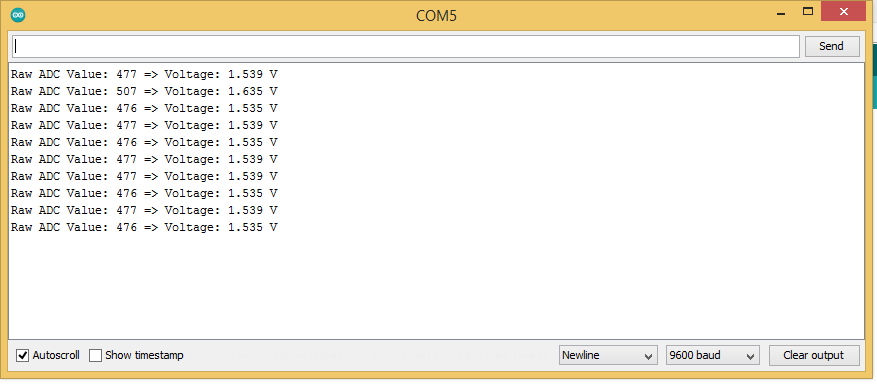This screenshot has width=877, height=384.
Task: Click the COM5 window title text
Action: coord(436,16)
